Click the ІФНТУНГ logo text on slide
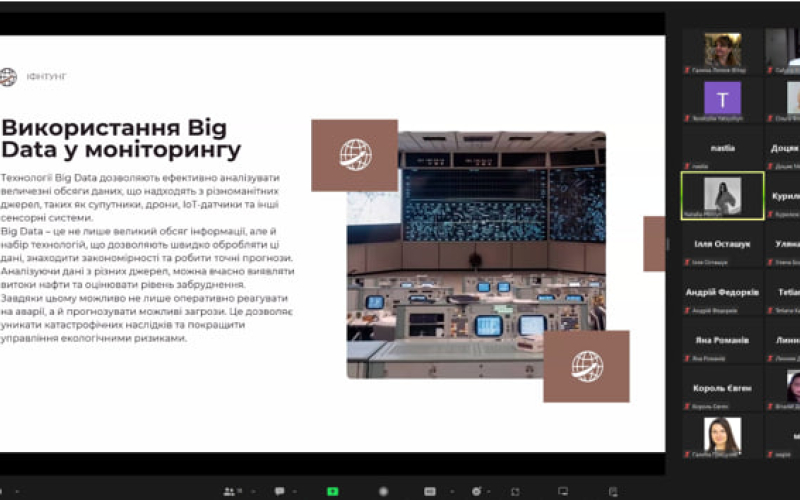This screenshot has width=800, height=500. point(46,77)
